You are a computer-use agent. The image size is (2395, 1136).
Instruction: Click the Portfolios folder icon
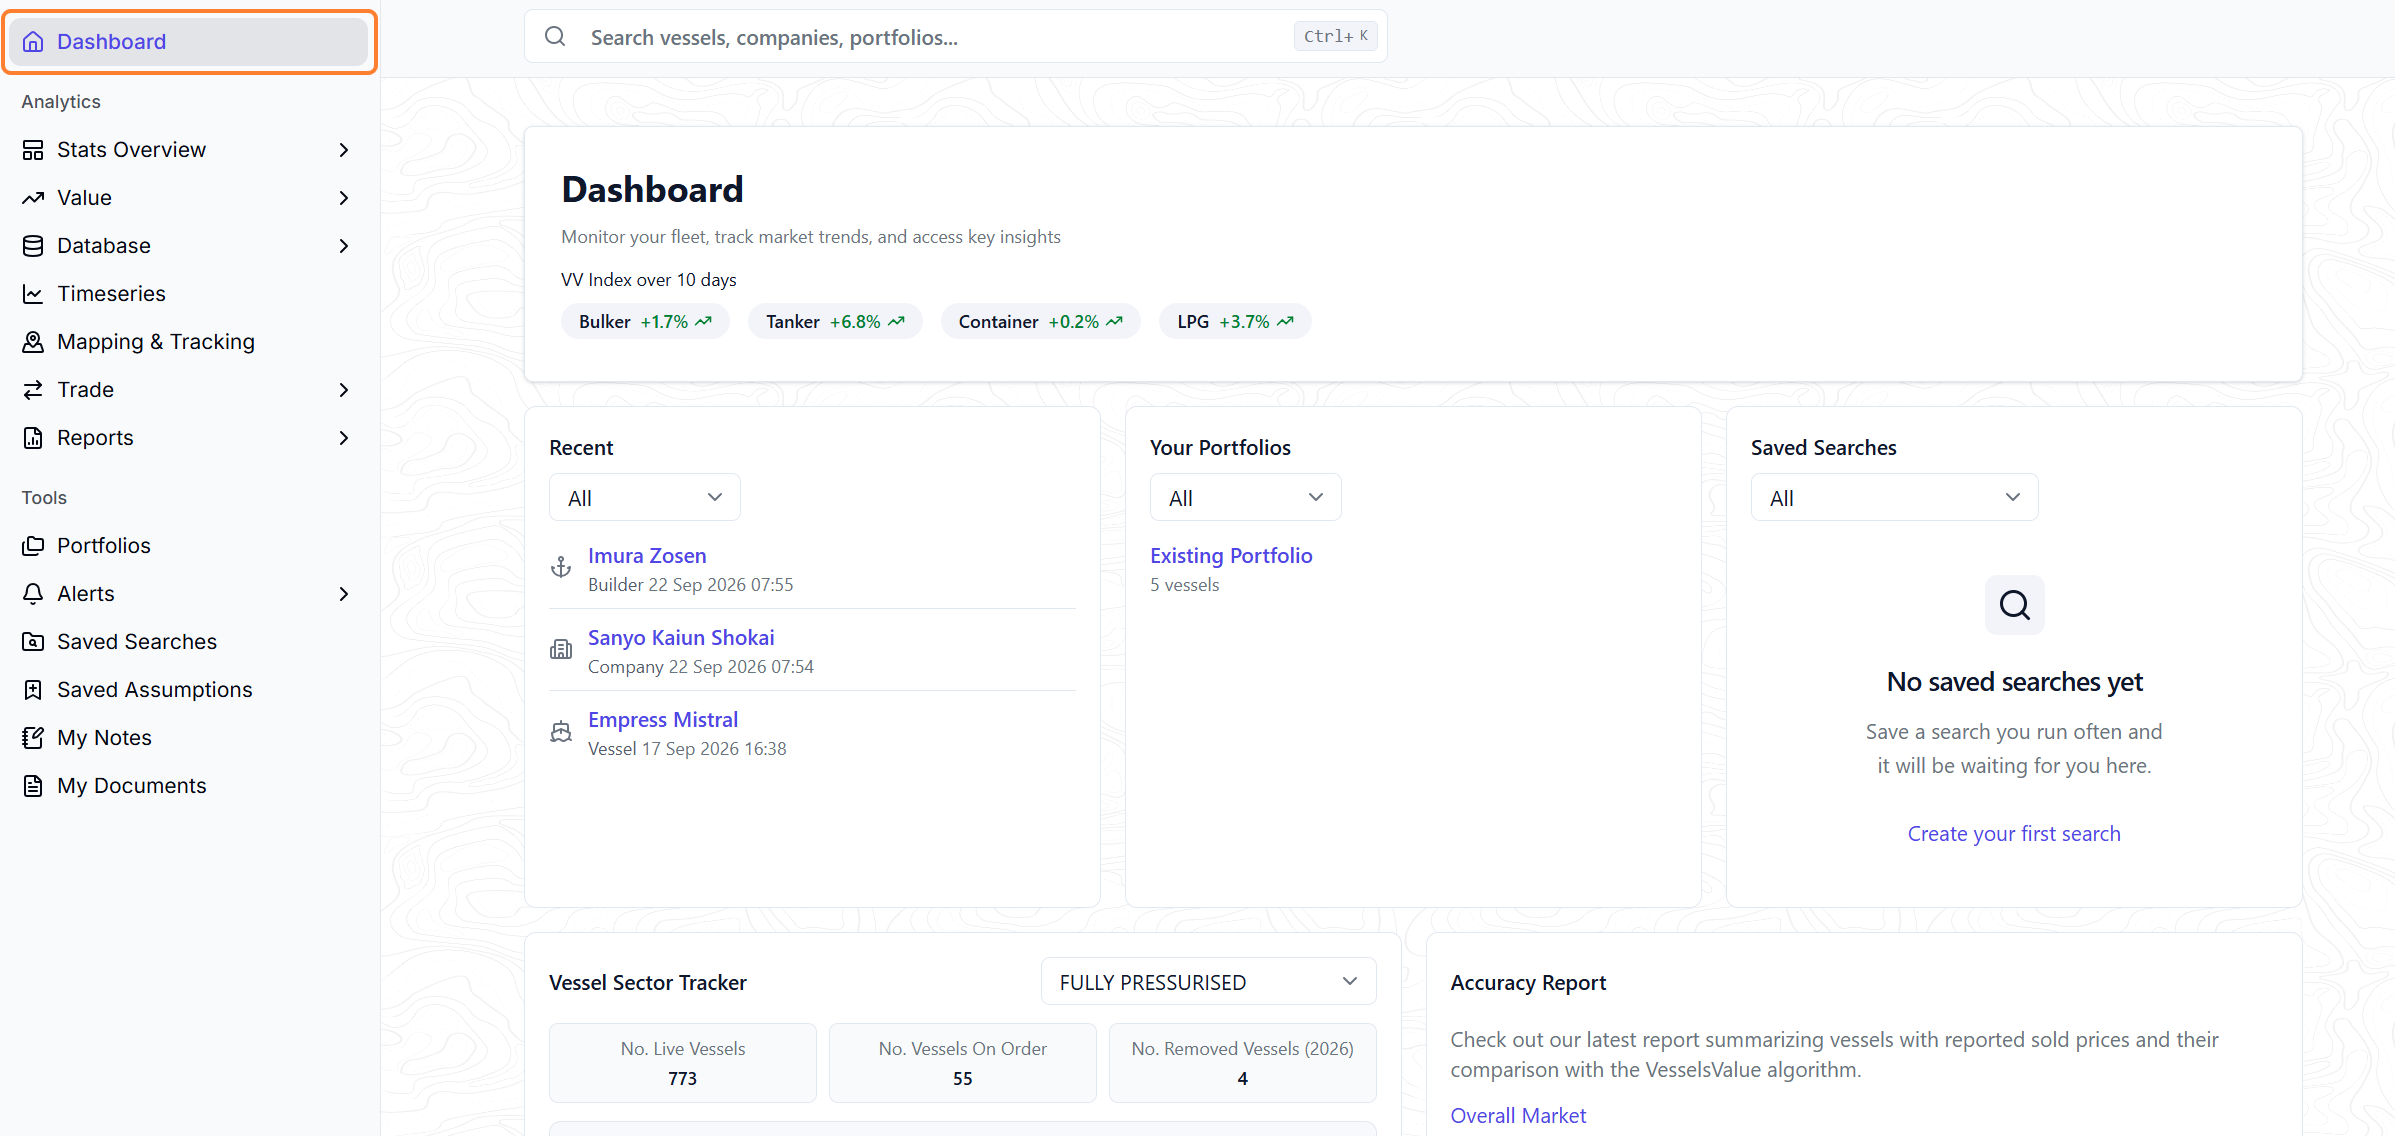(x=33, y=546)
